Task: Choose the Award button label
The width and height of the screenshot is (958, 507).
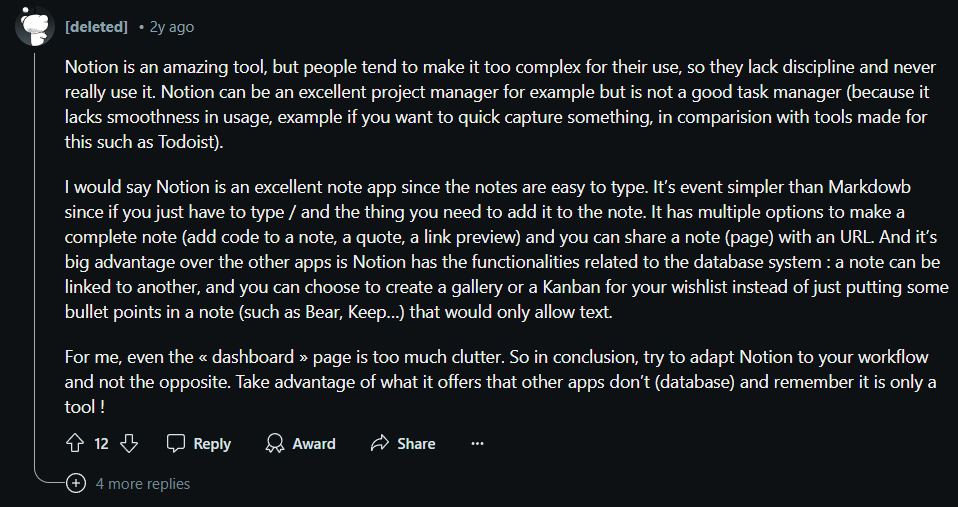Action: pyautogui.click(x=314, y=443)
